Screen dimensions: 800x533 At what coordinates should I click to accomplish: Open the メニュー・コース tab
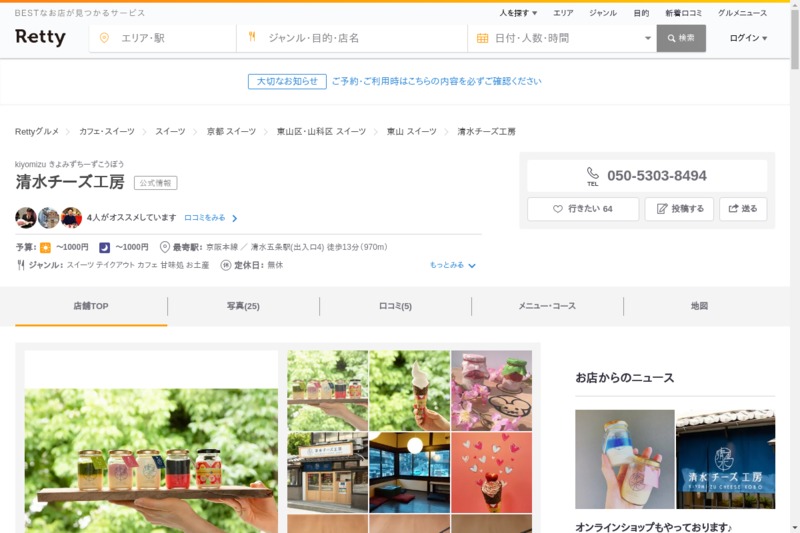(x=547, y=306)
